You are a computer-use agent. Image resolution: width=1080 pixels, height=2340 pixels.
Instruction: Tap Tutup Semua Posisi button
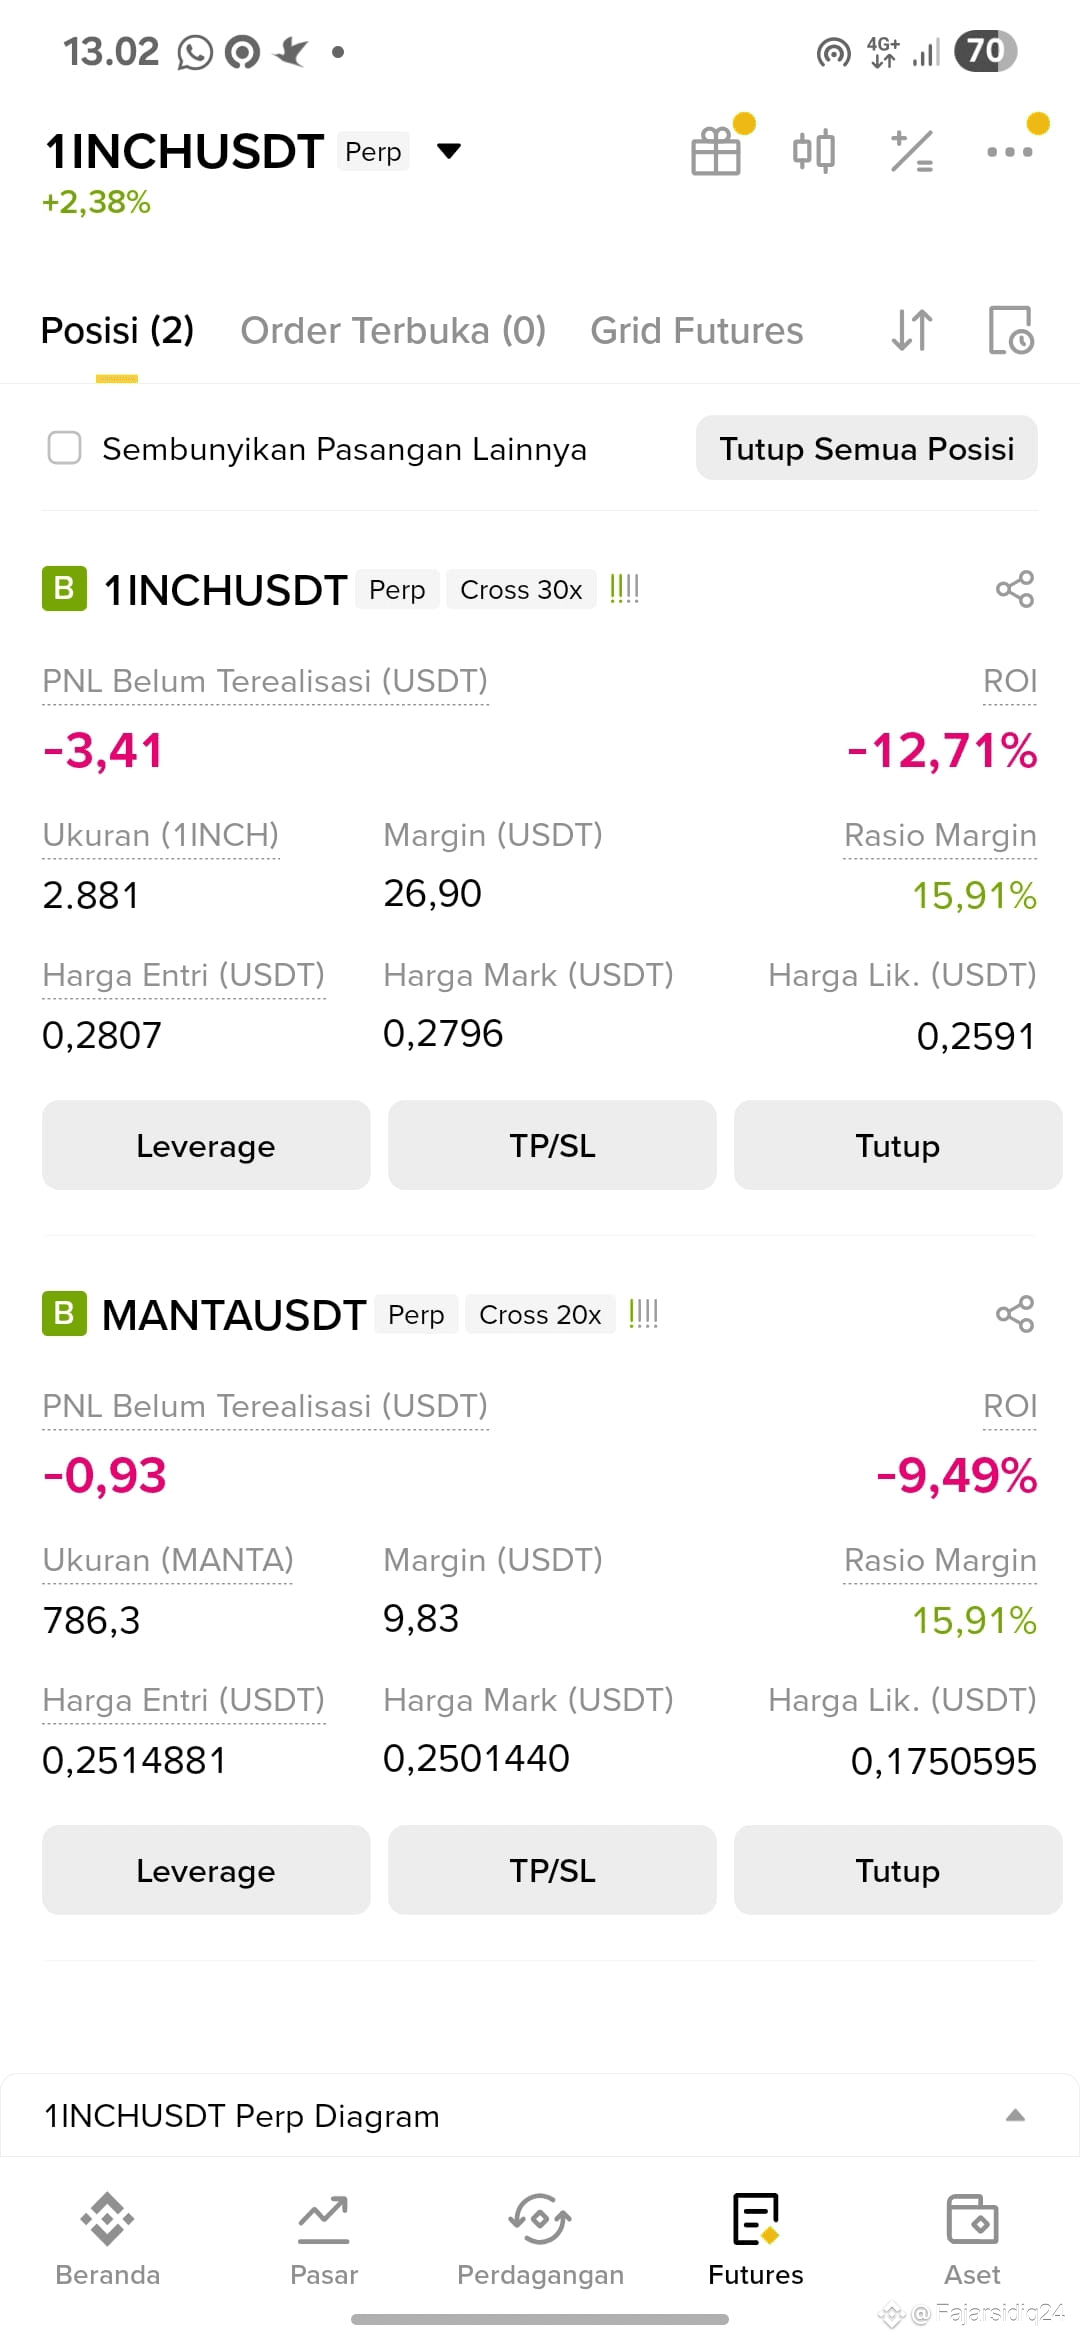coord(867,448)
